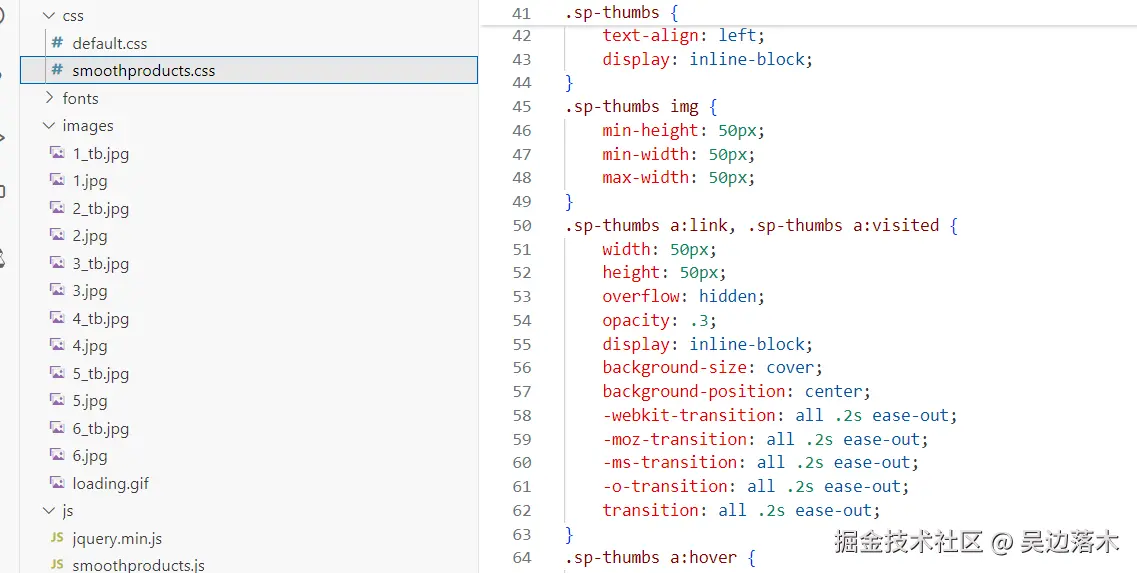Viewport: 1137px width, 573px height.
Task: Select the js folder label
Action: tap(68, 511)
